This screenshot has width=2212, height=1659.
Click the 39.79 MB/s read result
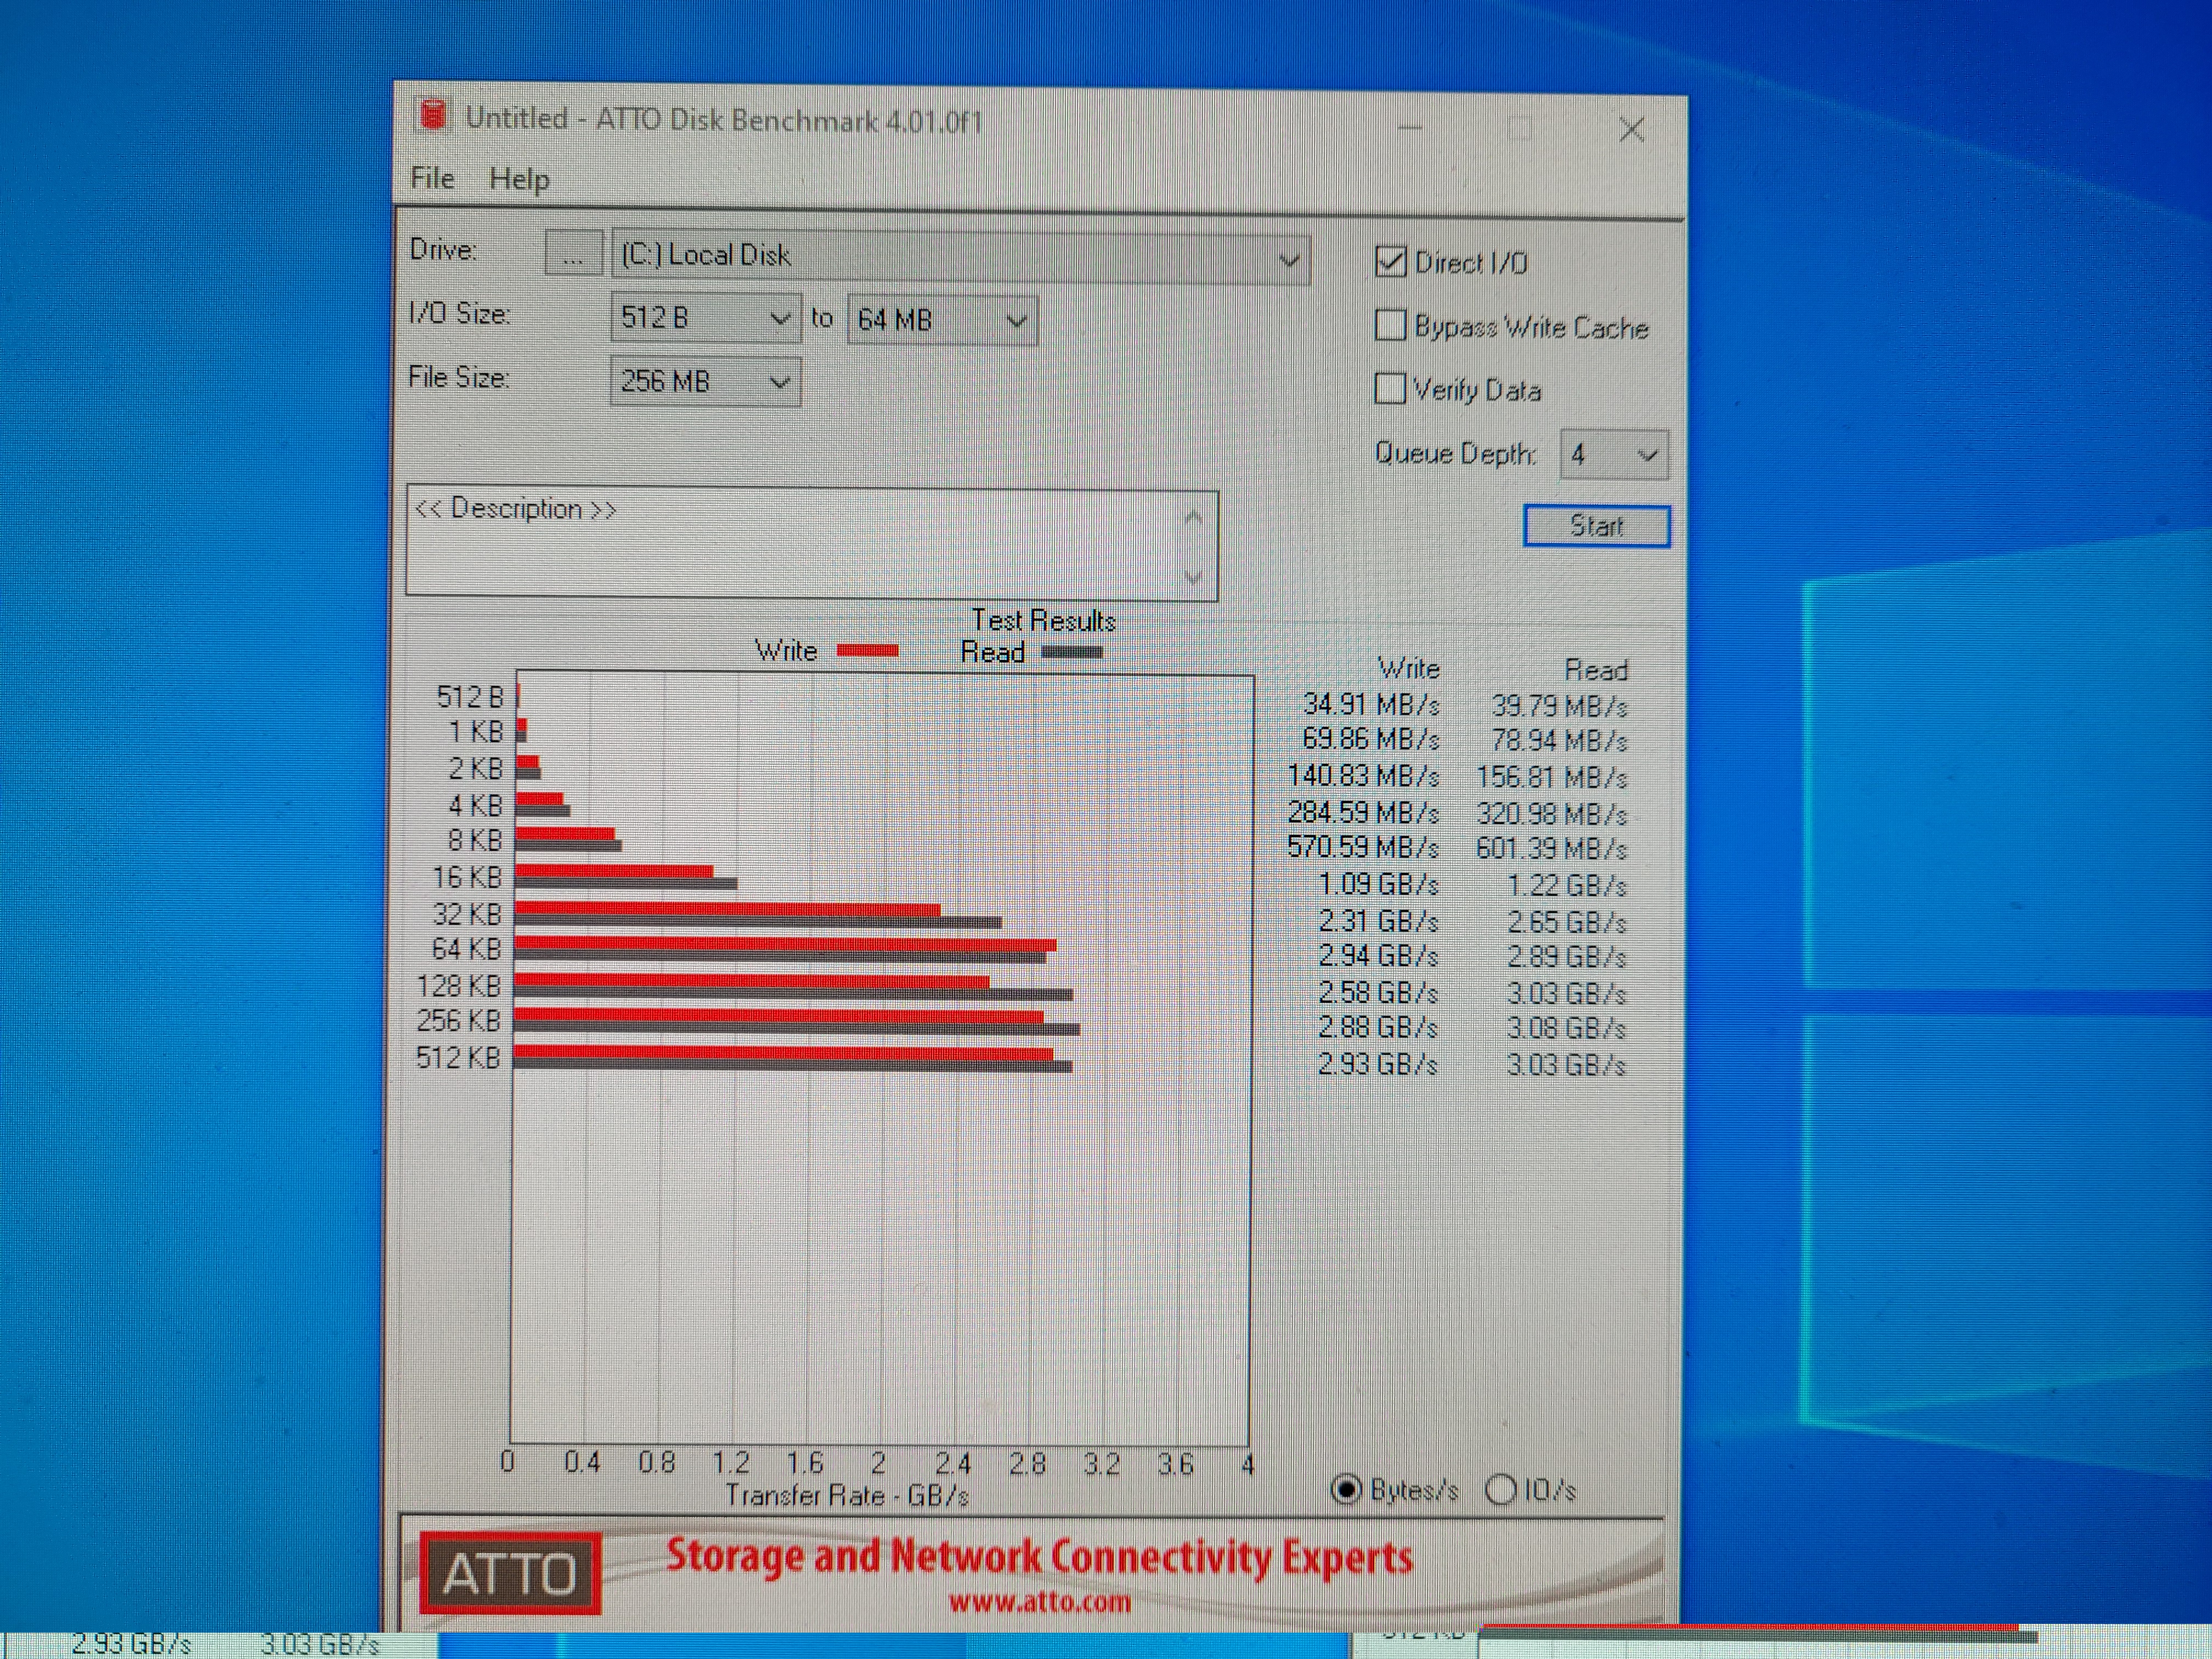click(x=1559, y=707)
